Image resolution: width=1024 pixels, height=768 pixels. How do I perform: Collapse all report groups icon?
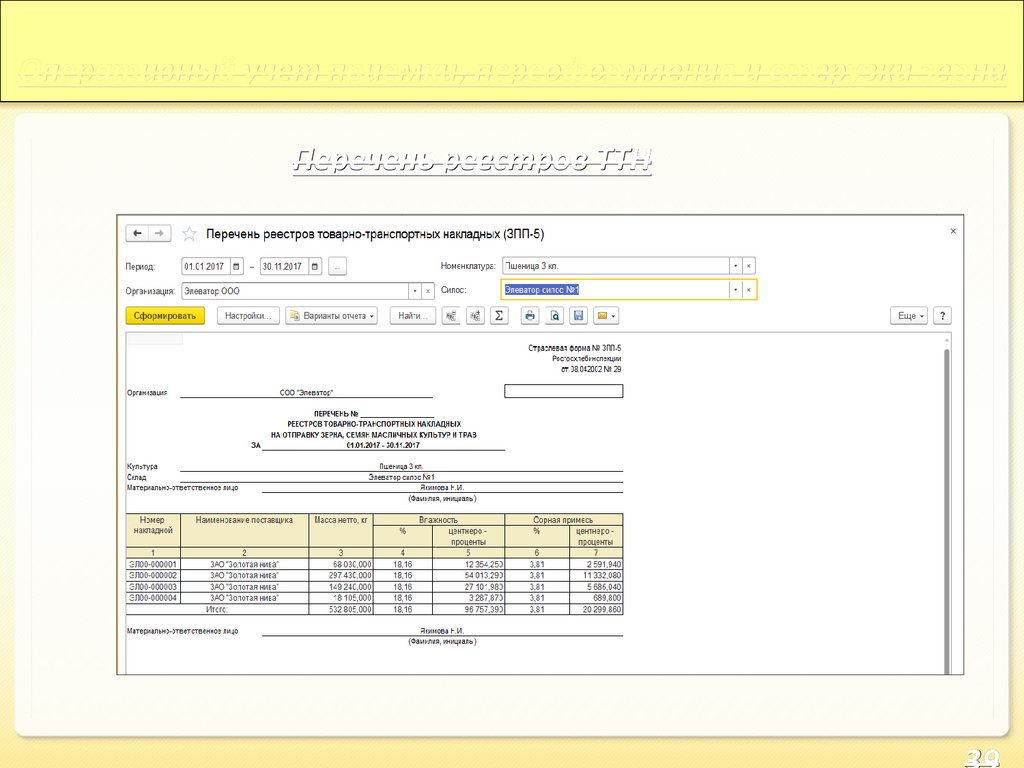[451, 315]
